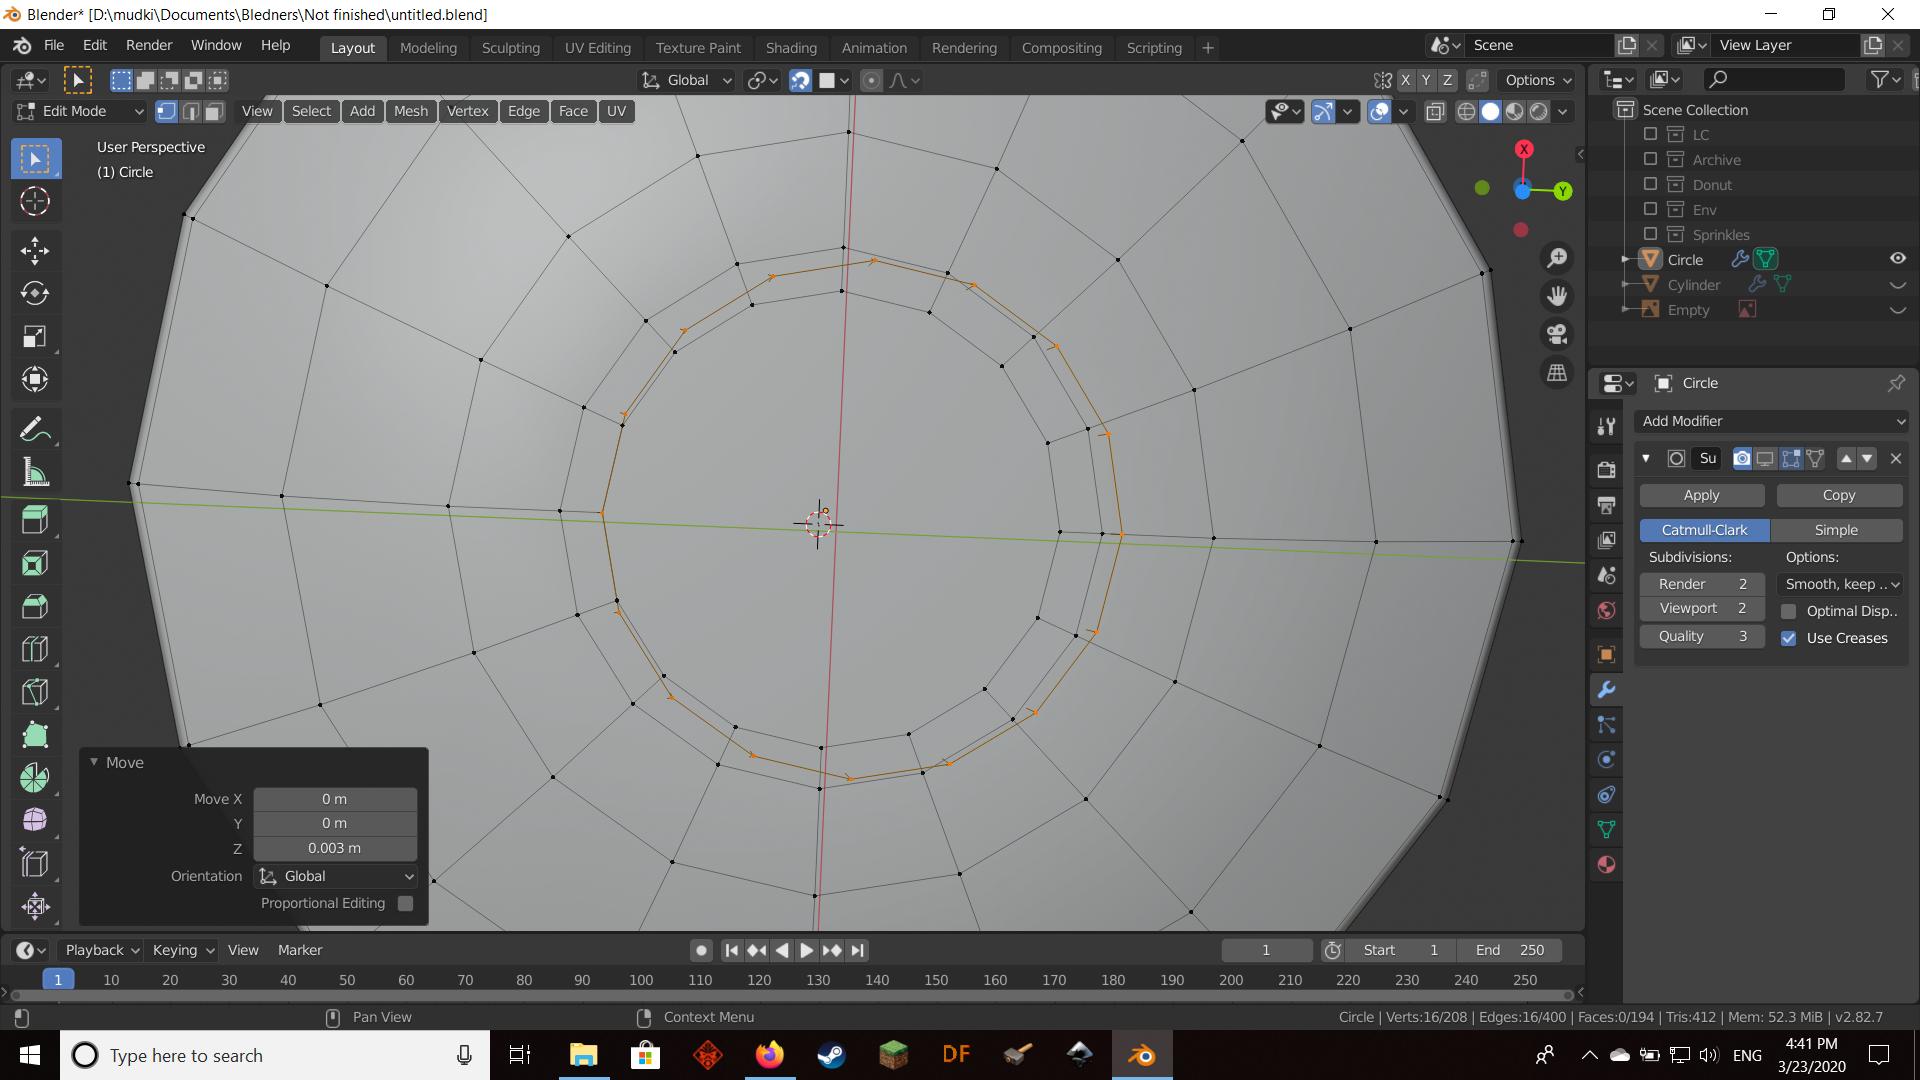Switch perspective/orthographic grid icon
Screen dimensions: 1920x1080
click(1557, 372)
